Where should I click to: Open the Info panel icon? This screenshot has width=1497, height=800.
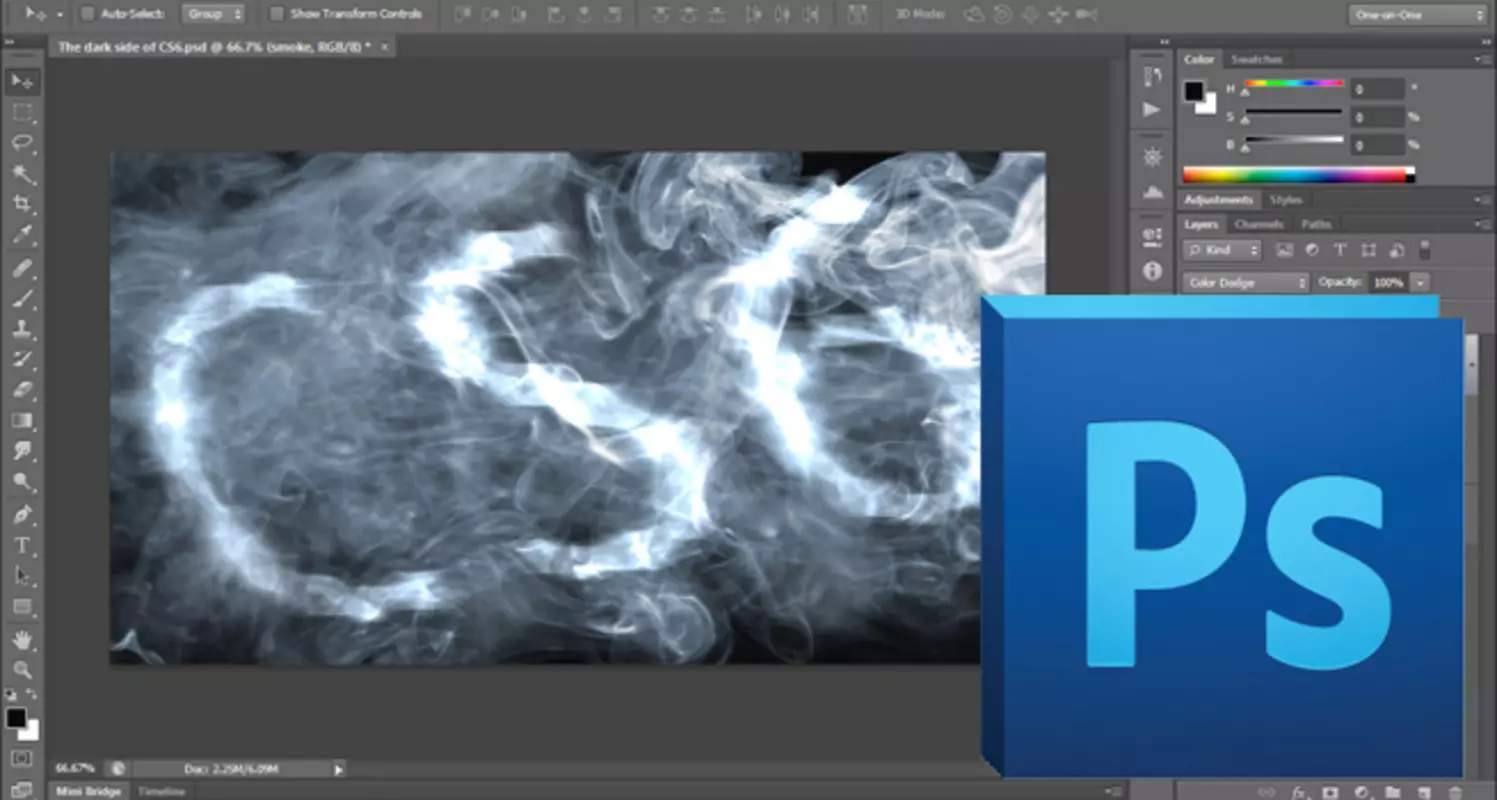(x=1152, y=271)
